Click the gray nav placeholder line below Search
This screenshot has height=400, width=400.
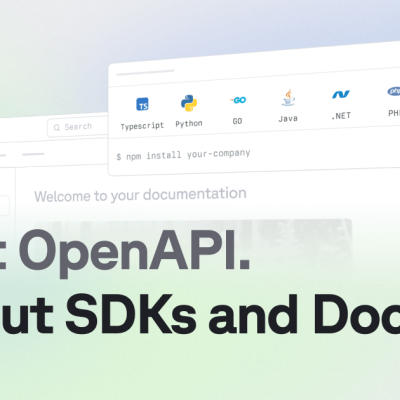coord(33,154)
